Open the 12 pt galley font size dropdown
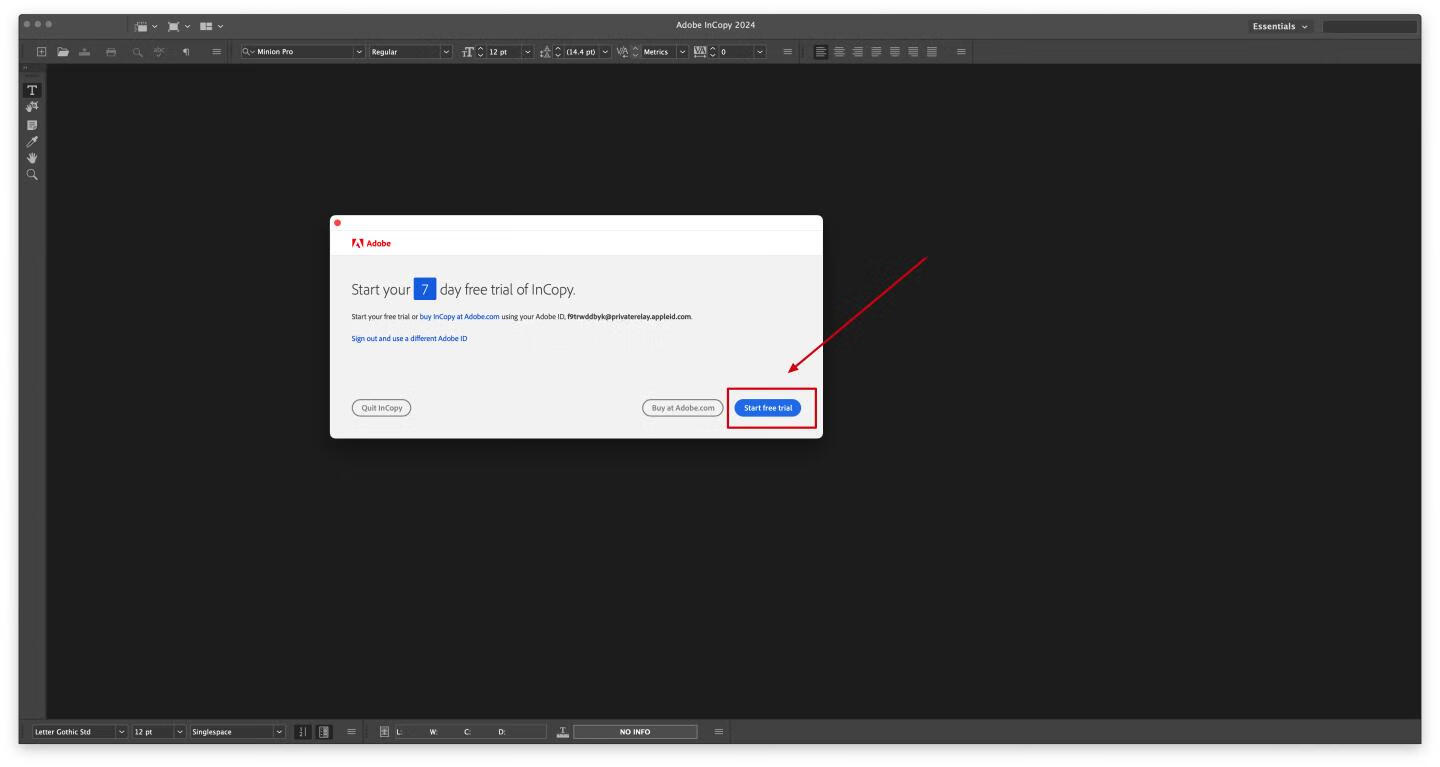This screenshot has height=767, width=1440. point(180,732)
